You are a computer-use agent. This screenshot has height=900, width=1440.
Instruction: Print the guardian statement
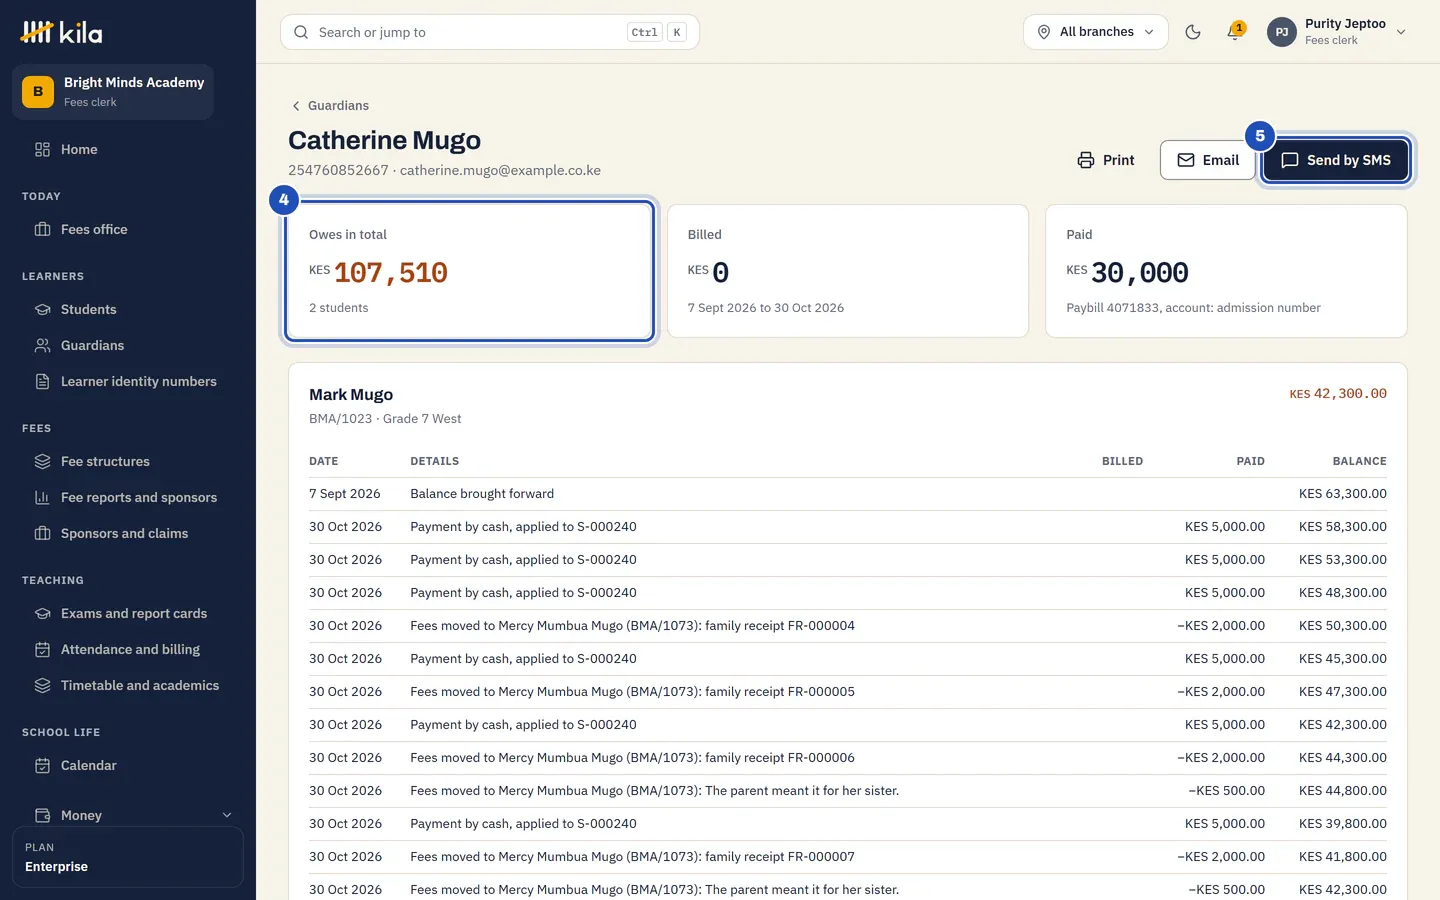1106,160
